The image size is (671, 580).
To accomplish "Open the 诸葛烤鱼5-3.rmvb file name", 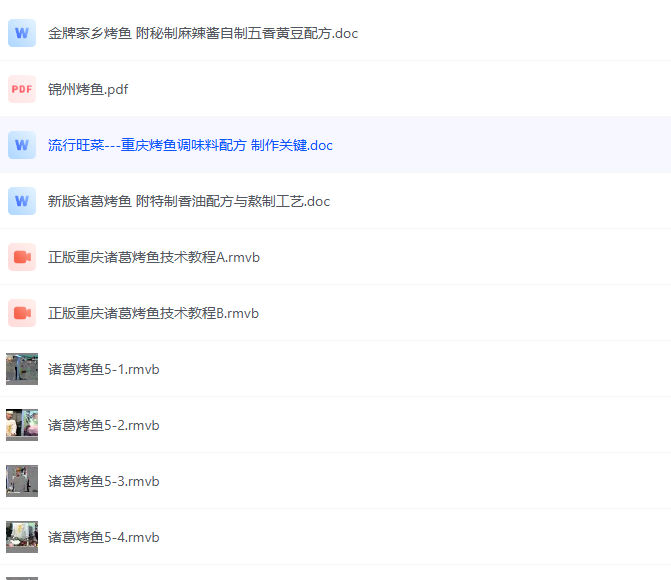I will (104, 481).
